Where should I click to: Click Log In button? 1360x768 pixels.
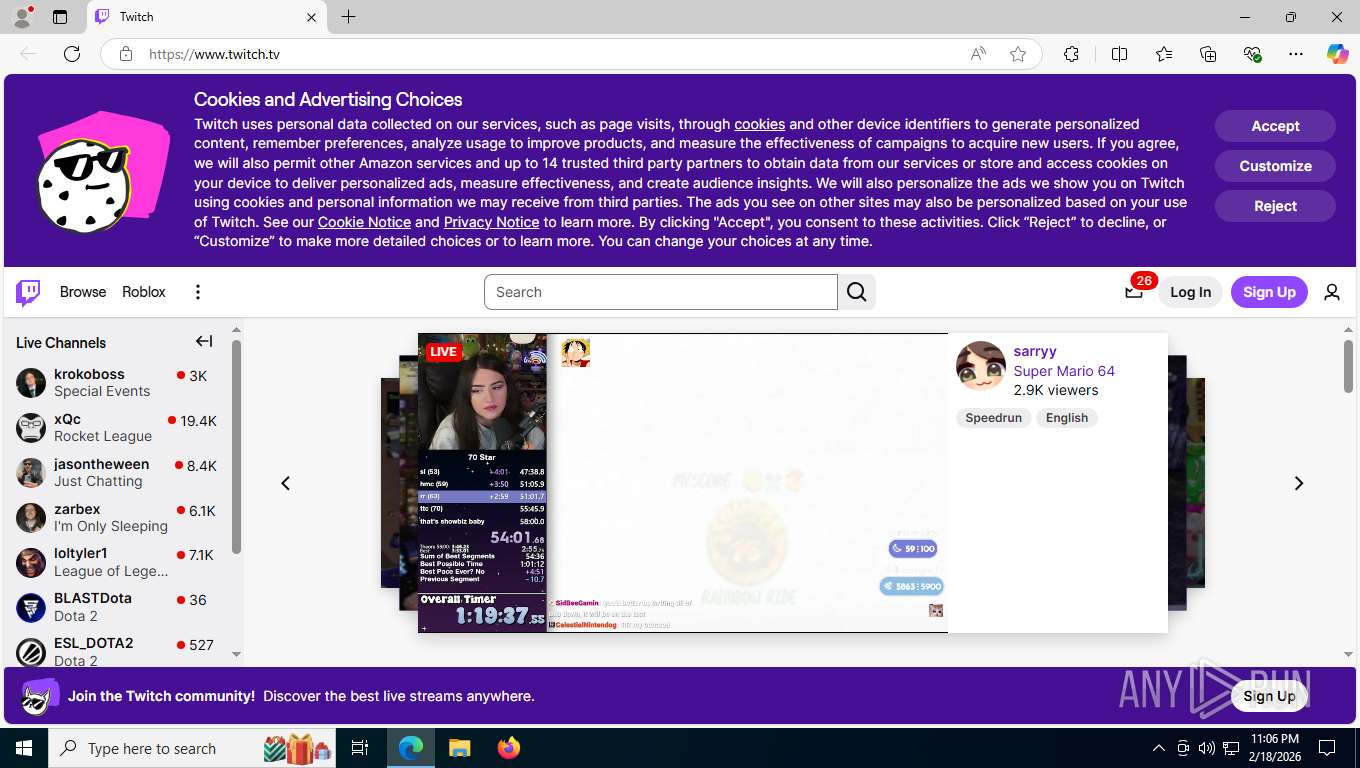(x=1190, y=292)
